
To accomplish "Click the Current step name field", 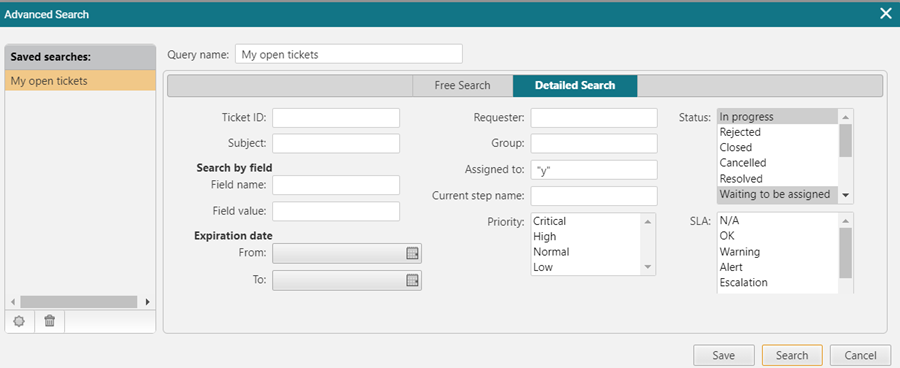I will (593, 196).
